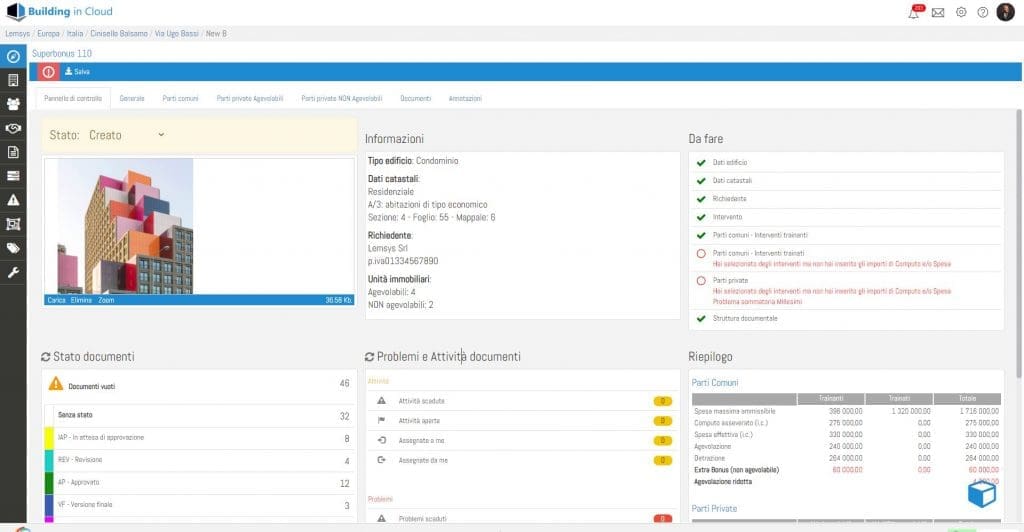Screen dimensions: 1024x532
Task: Open the help question mark icon
Action: tap(983, 12)
